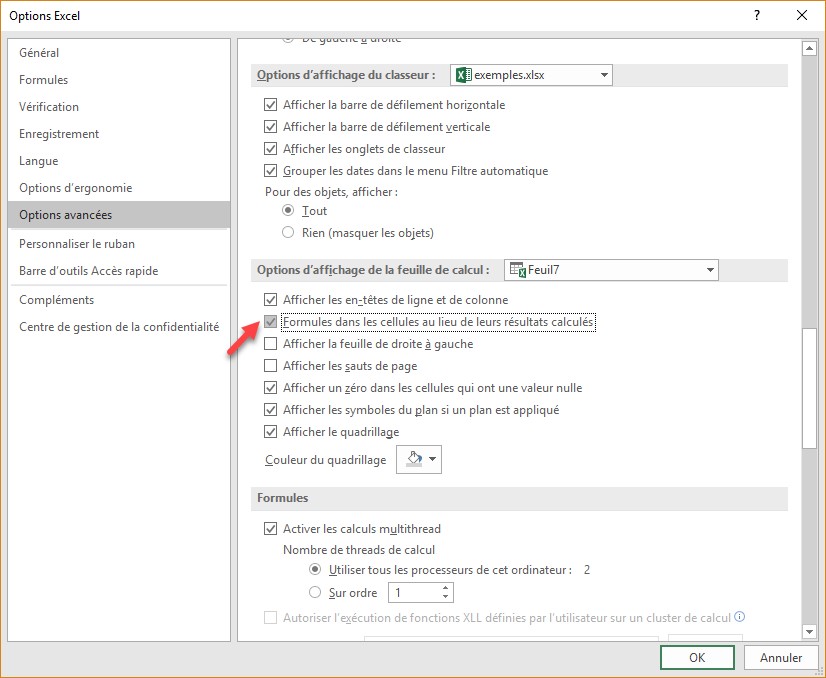The image size is (826, 678).
Task: Open the Couleur du quadrillage color picker
Action: 419,459
